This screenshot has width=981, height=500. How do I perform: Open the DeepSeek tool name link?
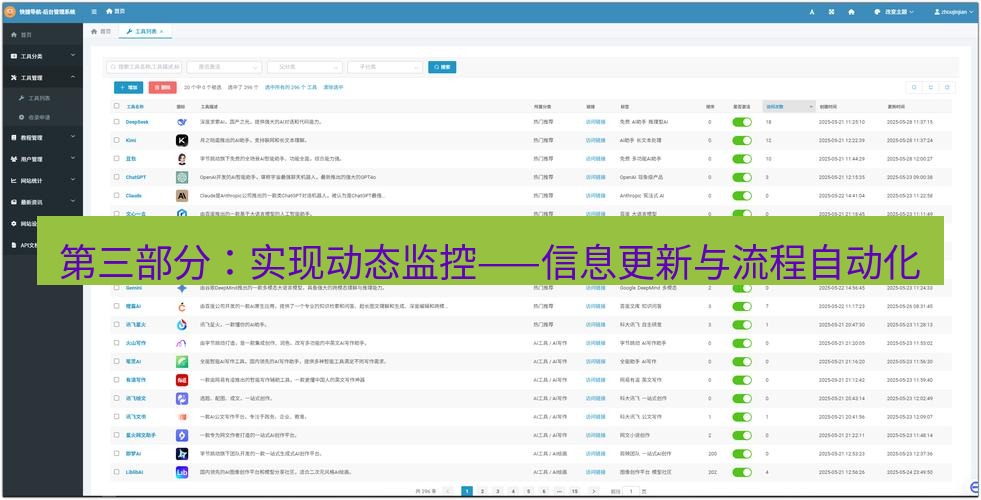(x=137, y=122)
